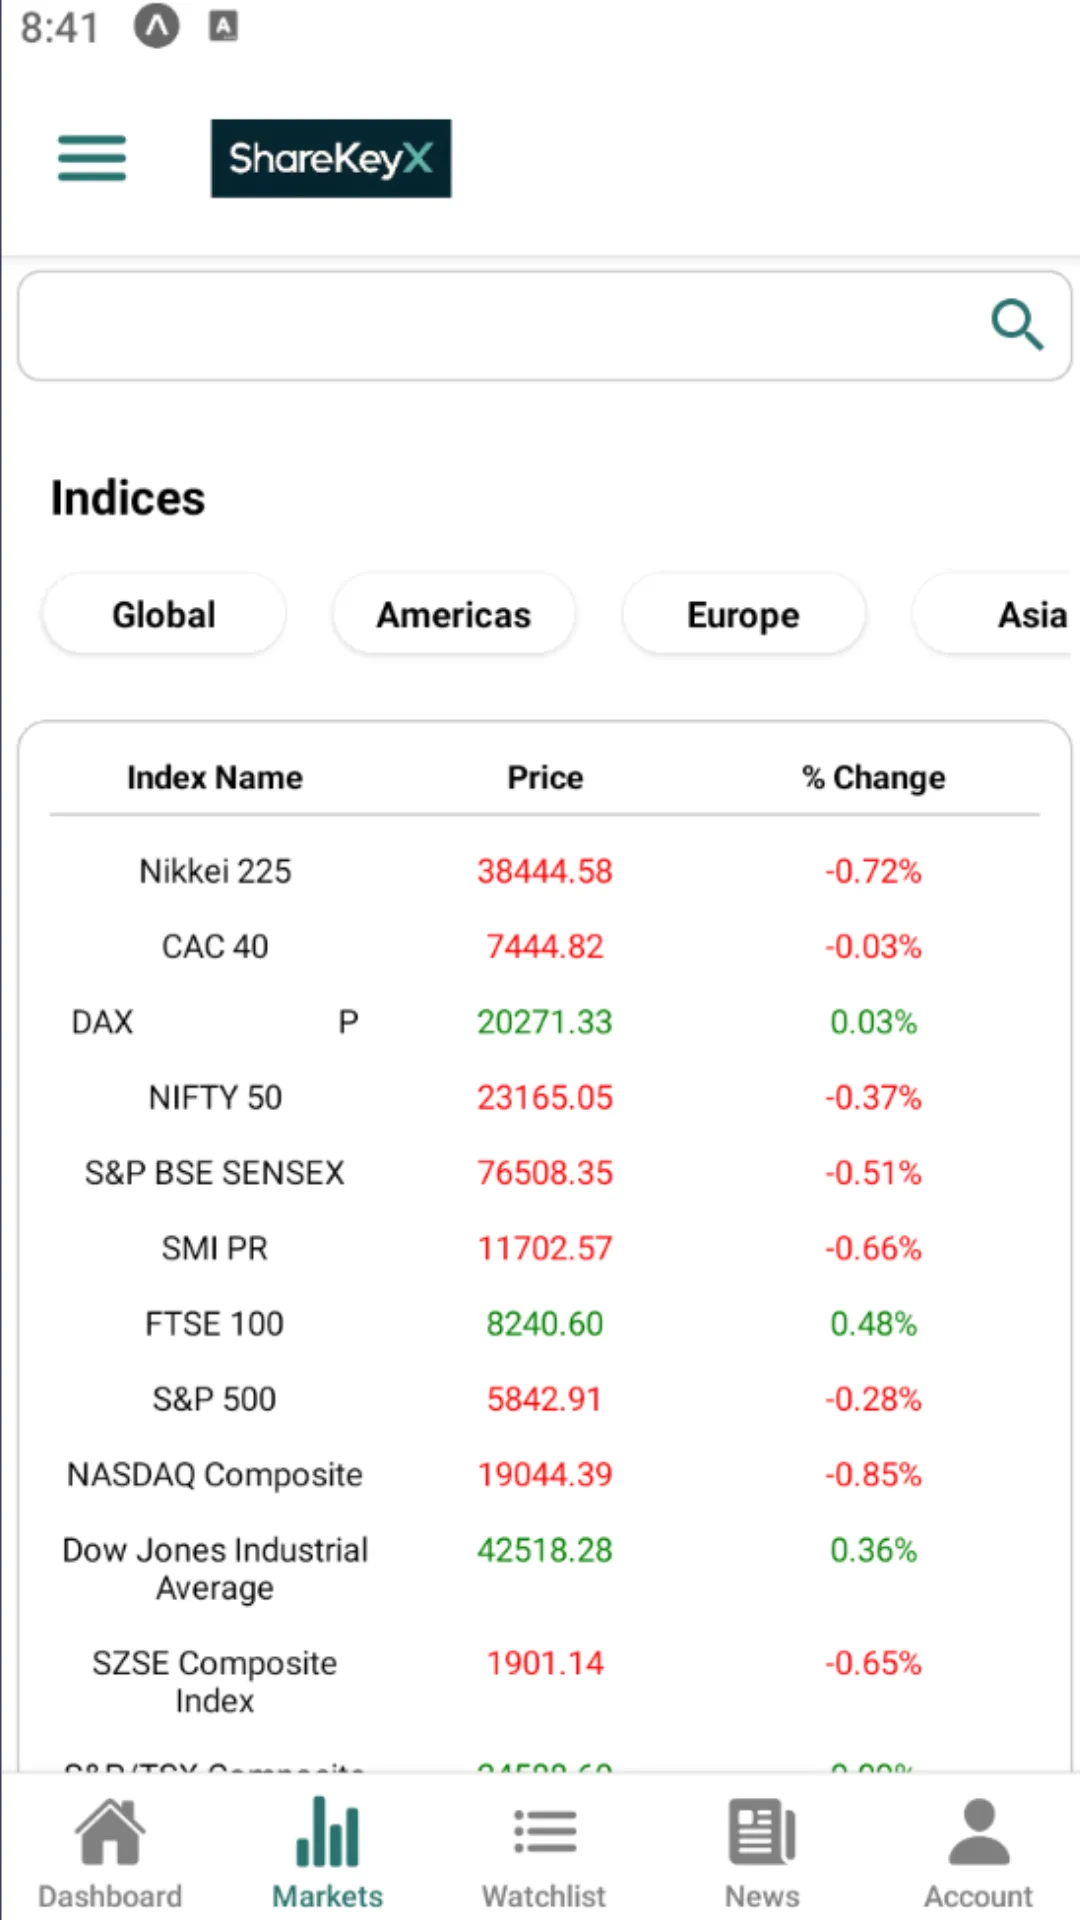Screen dimensions: 1080x1920
Task: Tap the Index Name column header
Action: click(215, 778)
